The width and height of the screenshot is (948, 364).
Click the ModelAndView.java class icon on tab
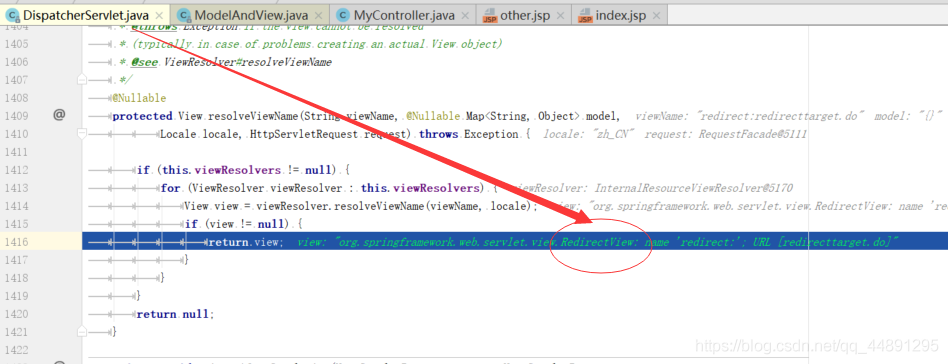coord(184,15)
